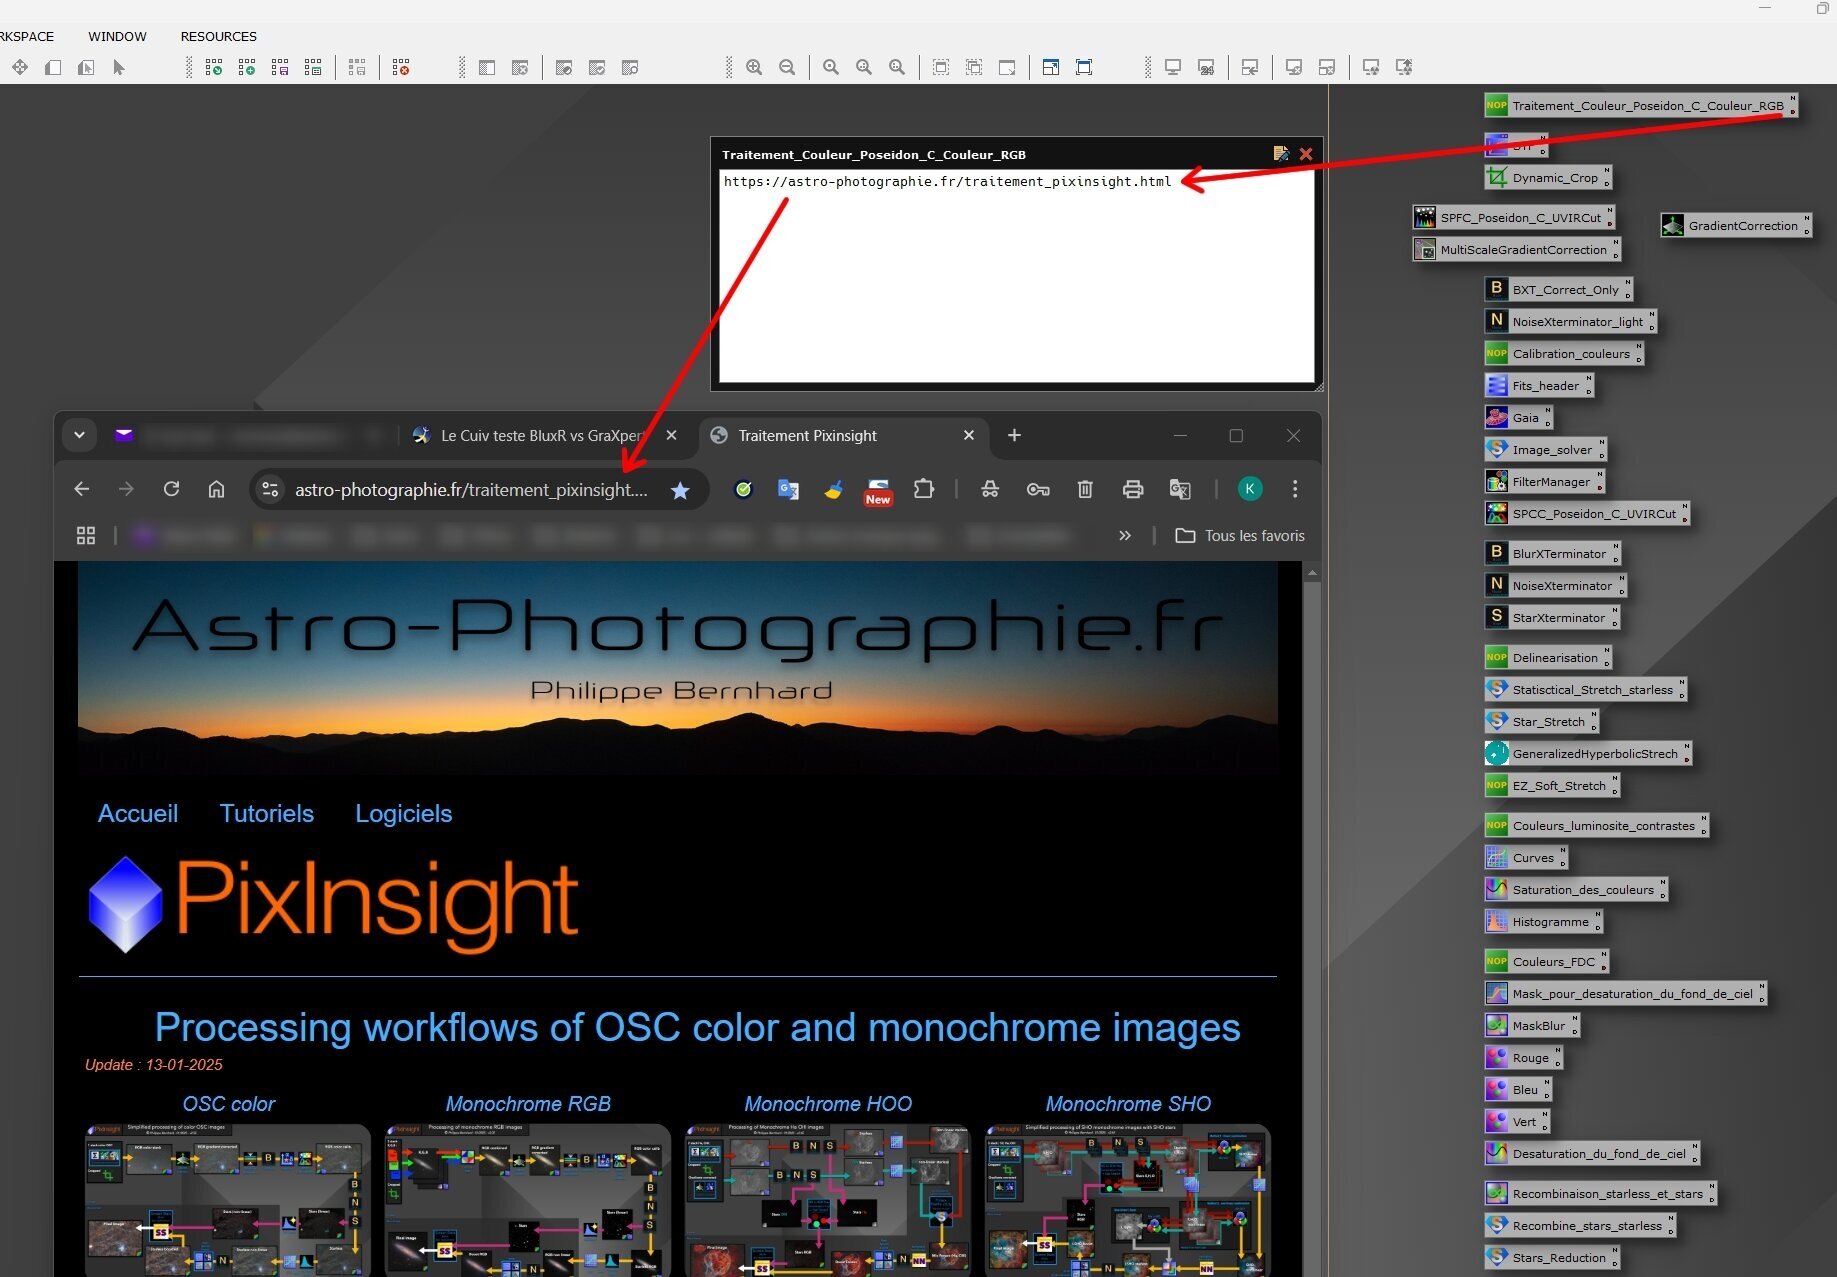Click the zoom in toolbar icon
This screenshot has height=1277, width=1837.
coord(754,67)
